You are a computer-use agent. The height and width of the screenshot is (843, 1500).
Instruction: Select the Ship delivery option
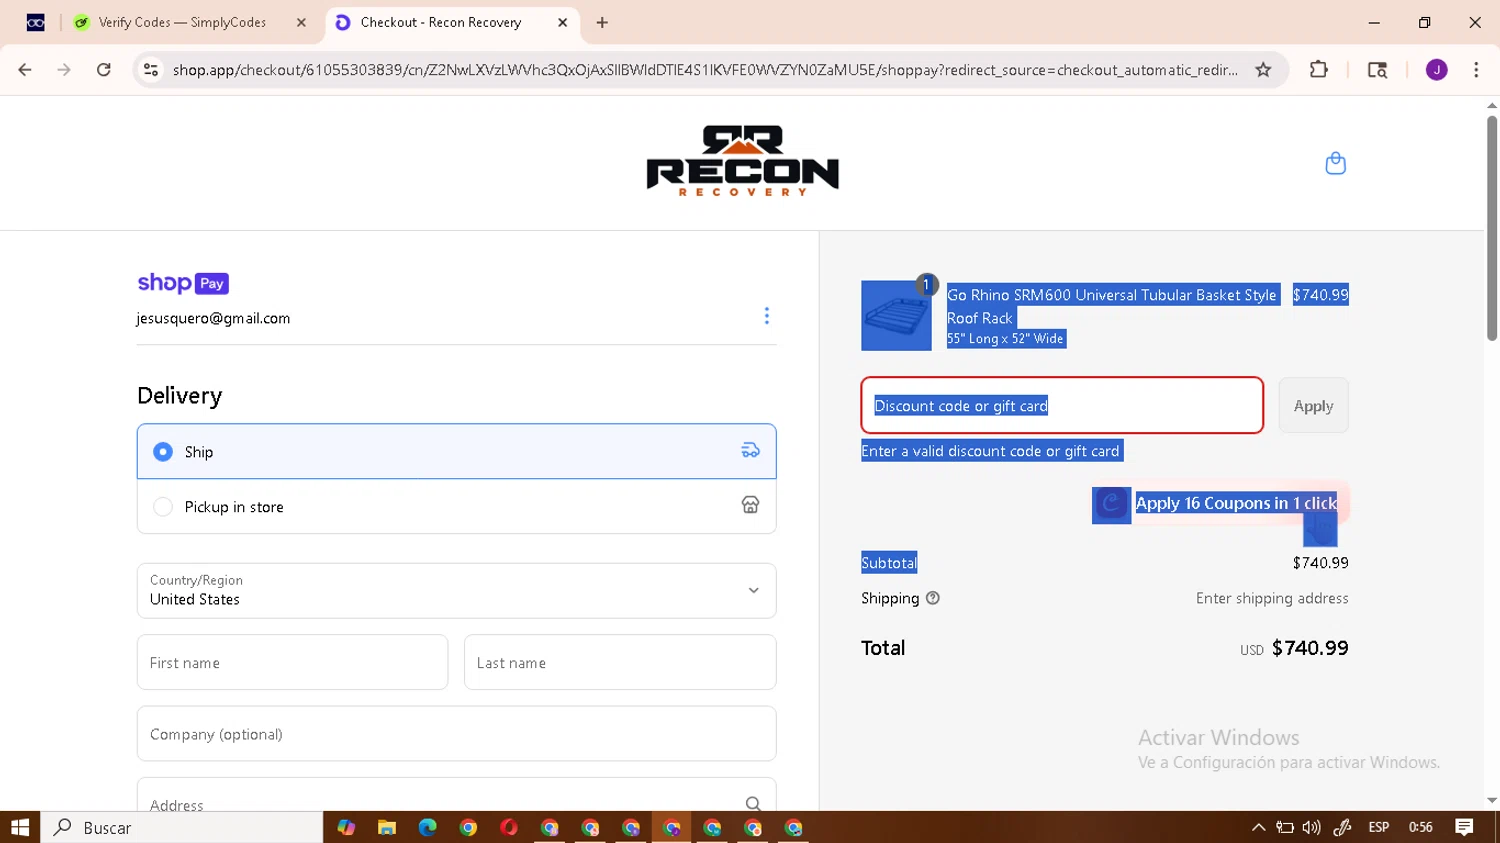pos(456,451)
